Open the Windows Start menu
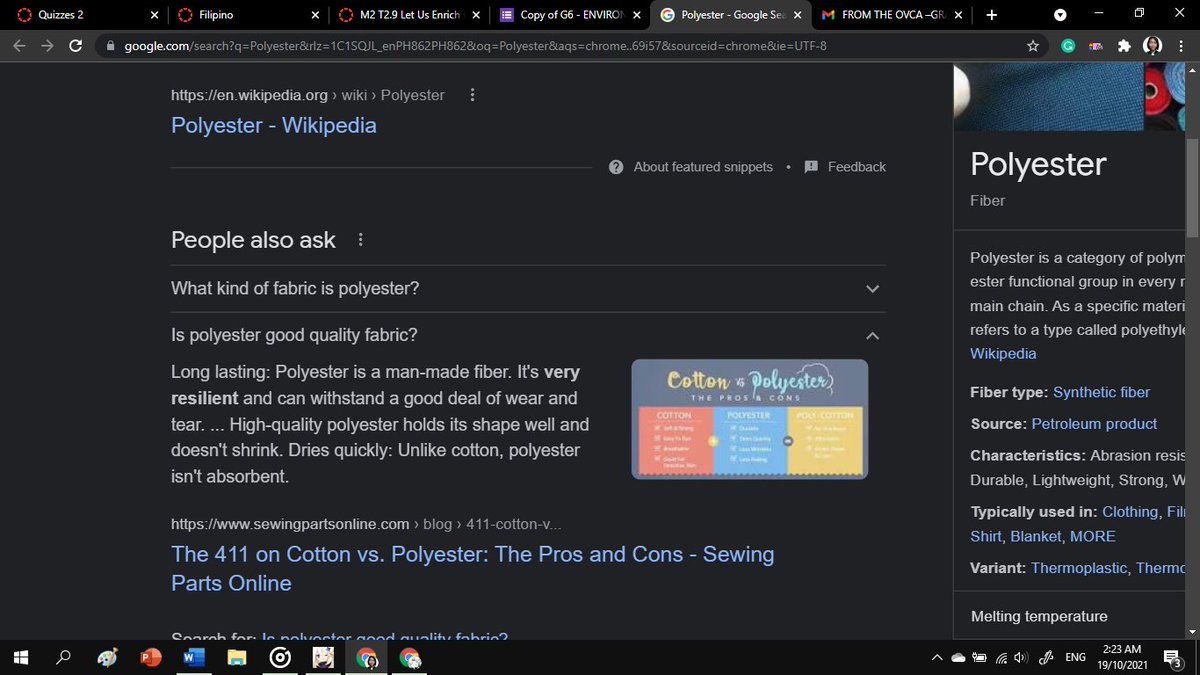Viewport: 1200px width, 675px height. [x=20, y=657]
